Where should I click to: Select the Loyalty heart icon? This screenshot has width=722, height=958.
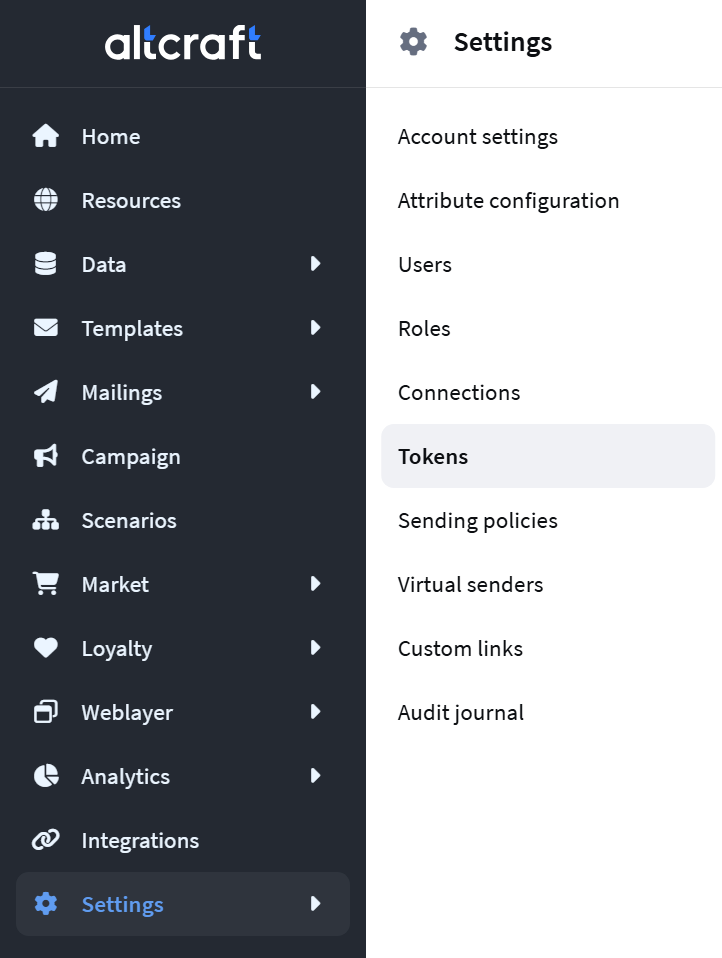(x=46, y=648)
